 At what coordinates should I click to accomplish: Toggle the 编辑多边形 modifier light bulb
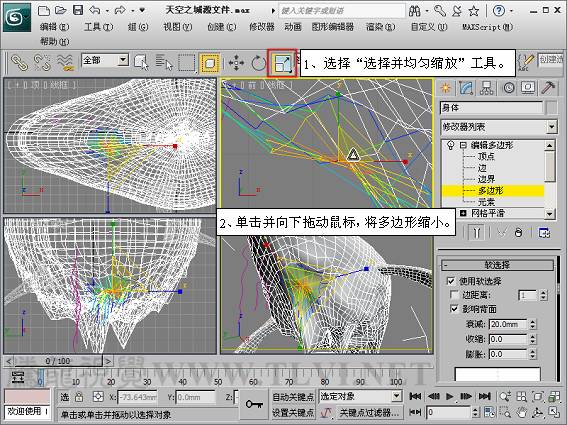click(451, 145)
